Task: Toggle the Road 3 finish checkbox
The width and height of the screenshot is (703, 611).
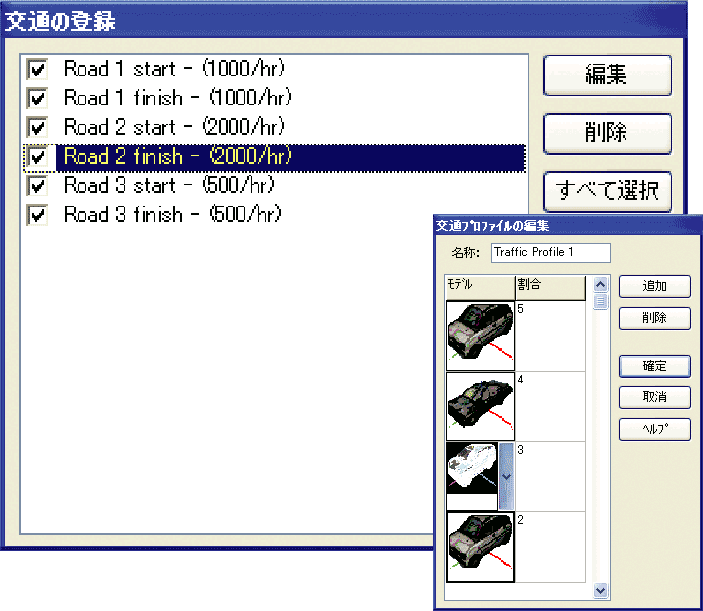Action: [37, 215]
